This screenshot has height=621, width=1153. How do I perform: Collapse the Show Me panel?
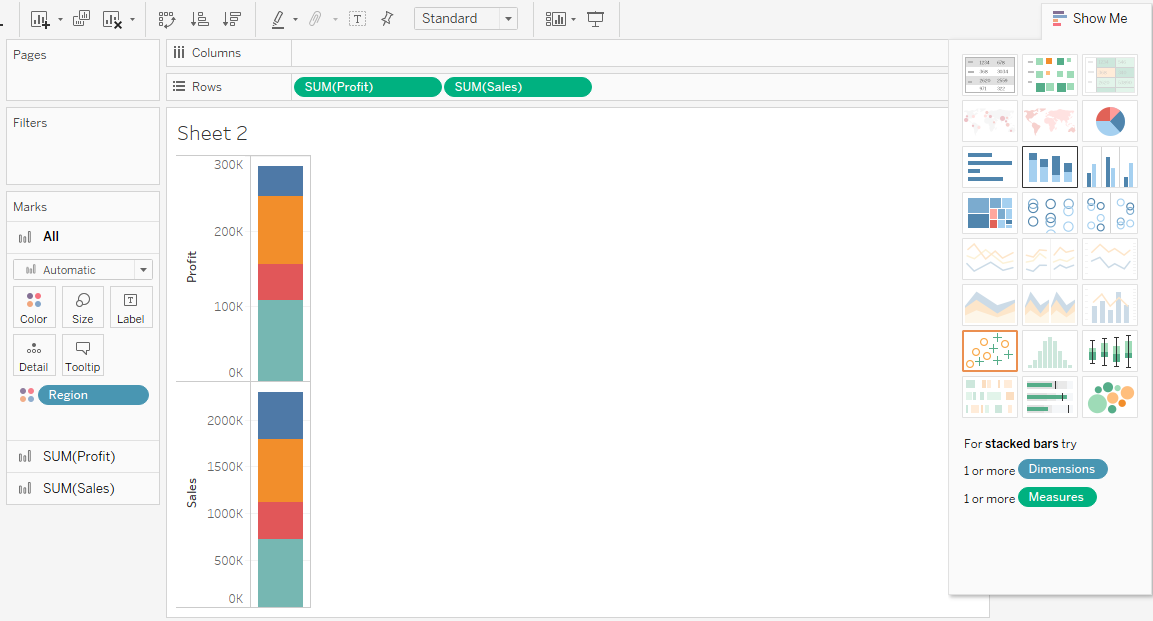[1091, 18]
